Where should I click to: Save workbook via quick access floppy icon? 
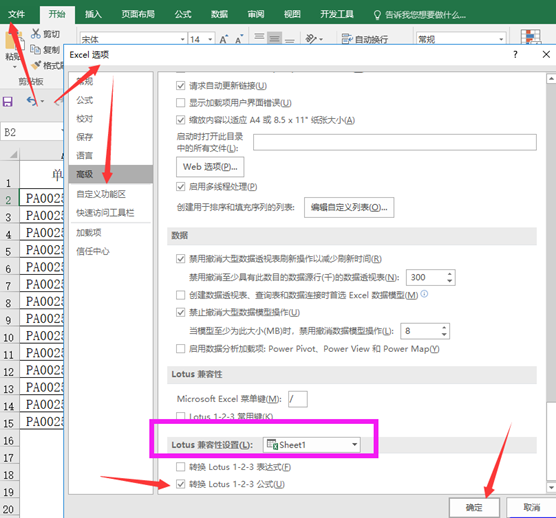[x=7, y=102]
